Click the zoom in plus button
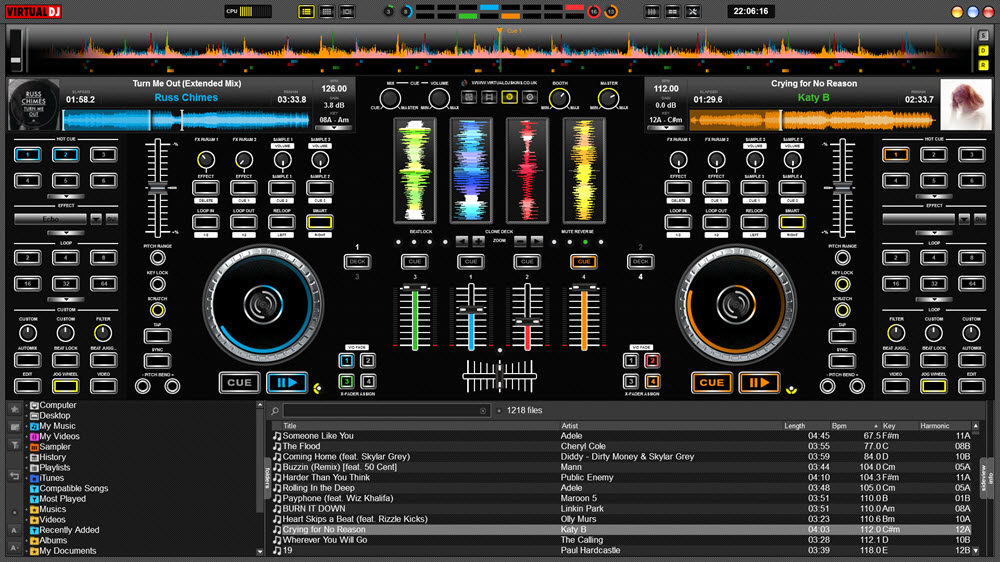Viewport: 1000px width, 562px height. (478, 241)
